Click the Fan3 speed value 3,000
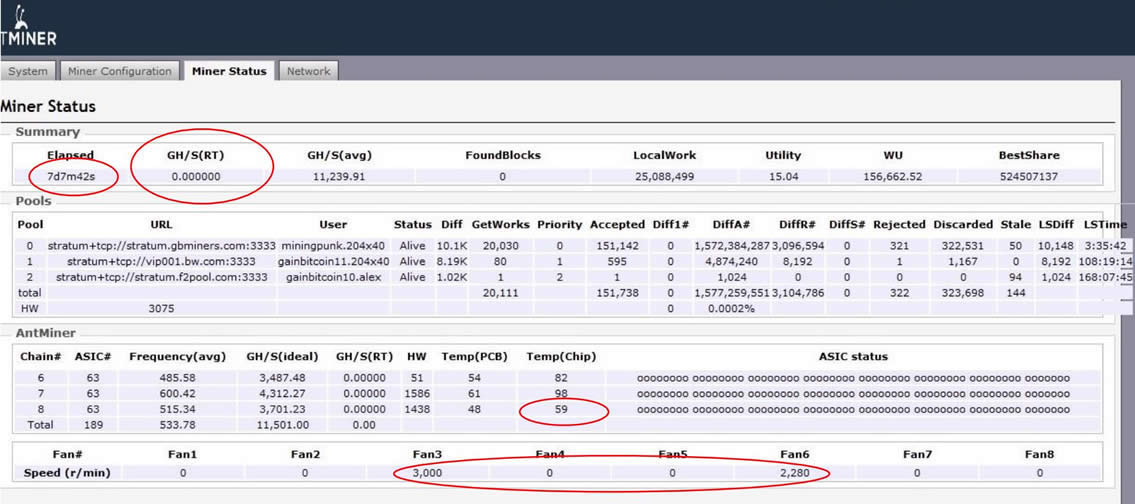This screenshot has height=504, width=1135. tap(428, 473)
